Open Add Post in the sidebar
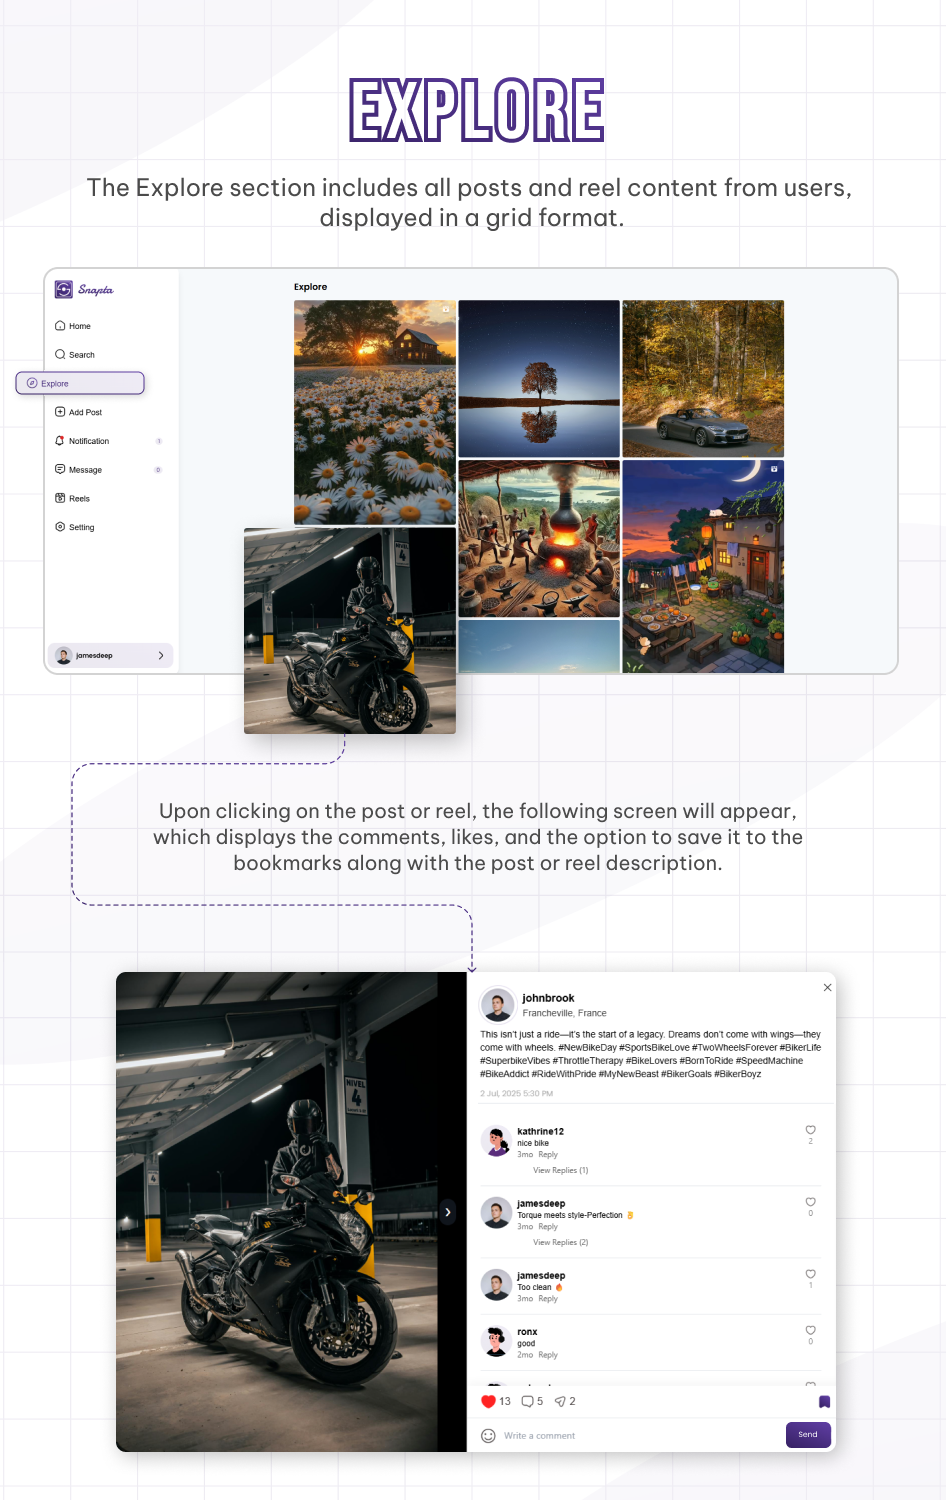 78,412
